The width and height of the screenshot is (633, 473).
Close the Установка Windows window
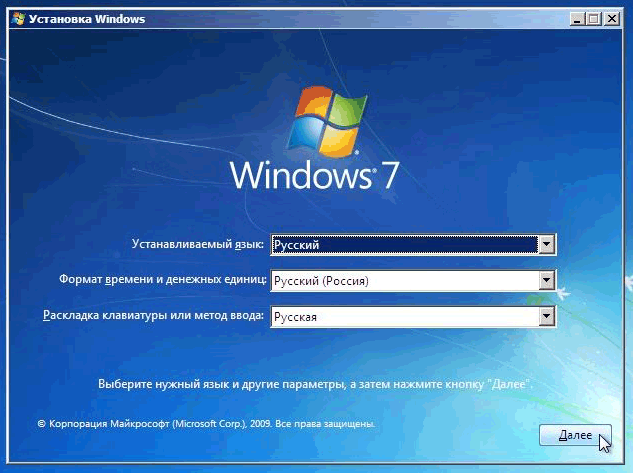612,19
